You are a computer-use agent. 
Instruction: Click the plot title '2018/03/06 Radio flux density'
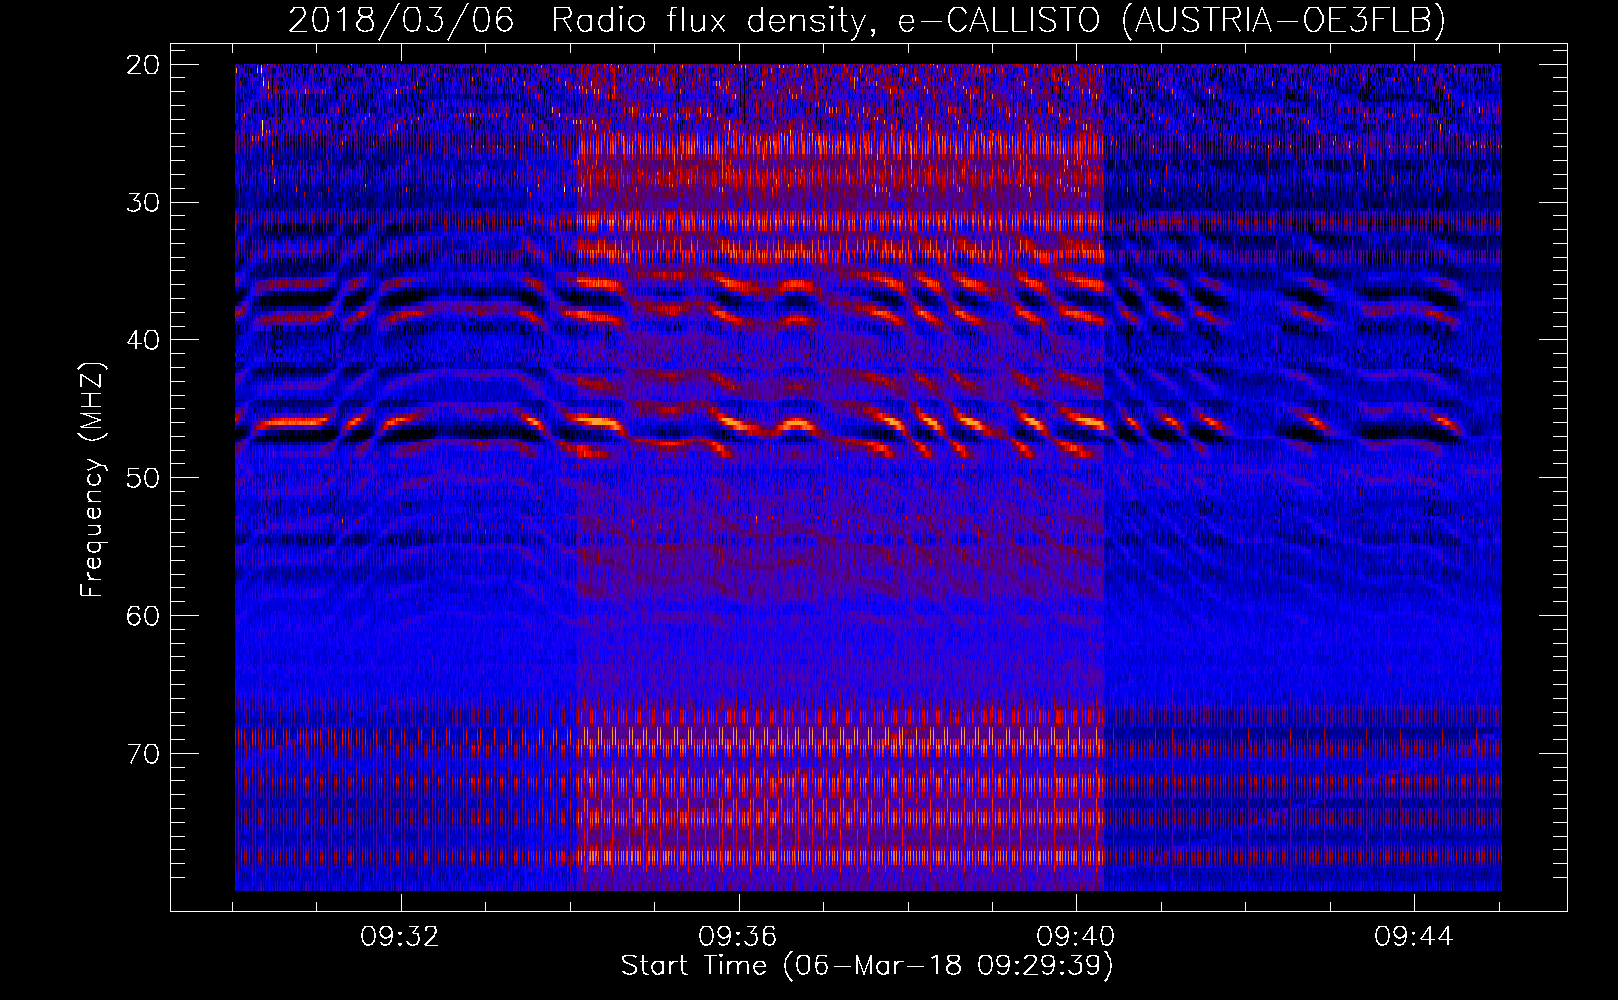pyautogui.click(x=867, y=20)
